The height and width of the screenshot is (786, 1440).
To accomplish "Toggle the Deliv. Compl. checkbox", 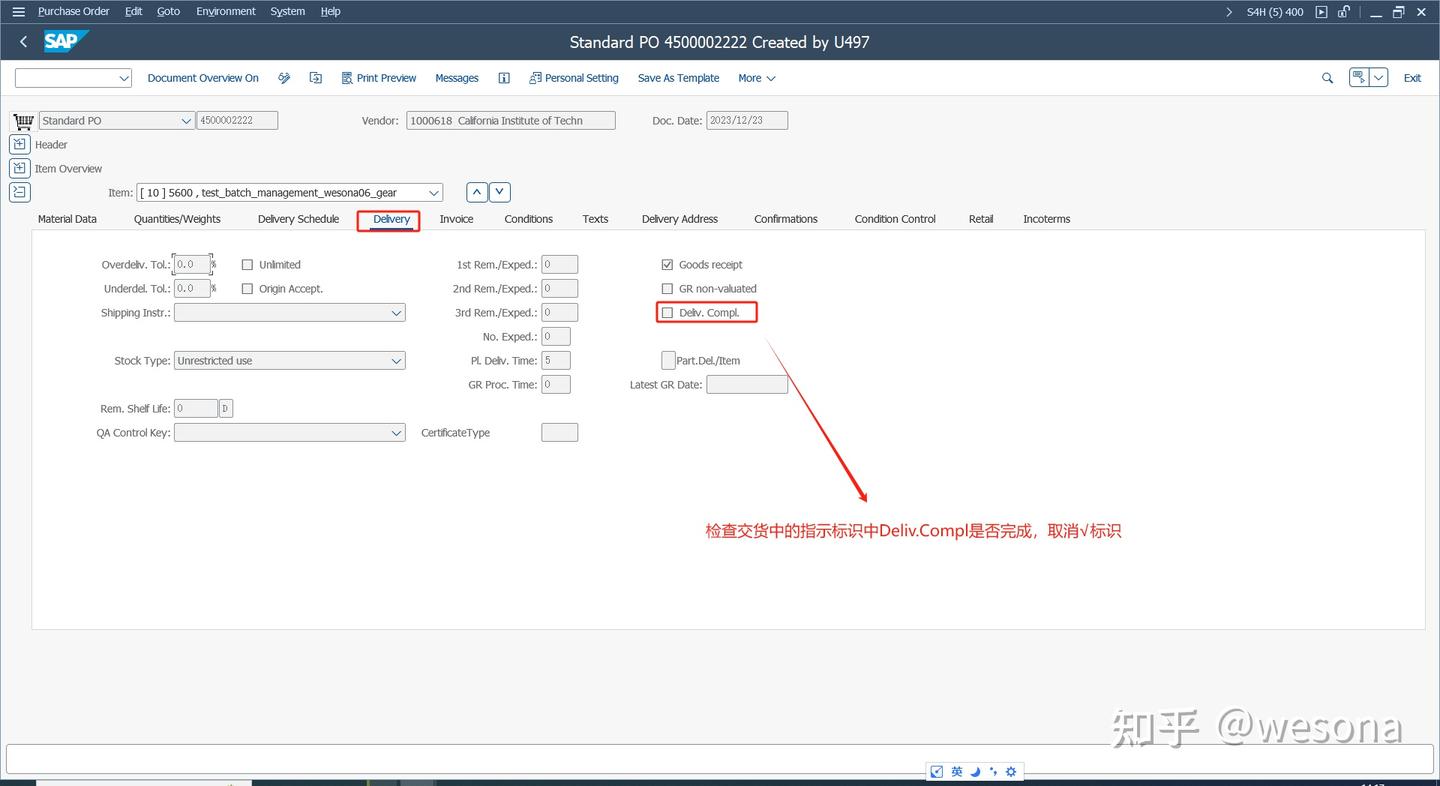I will tap(667, 313).
